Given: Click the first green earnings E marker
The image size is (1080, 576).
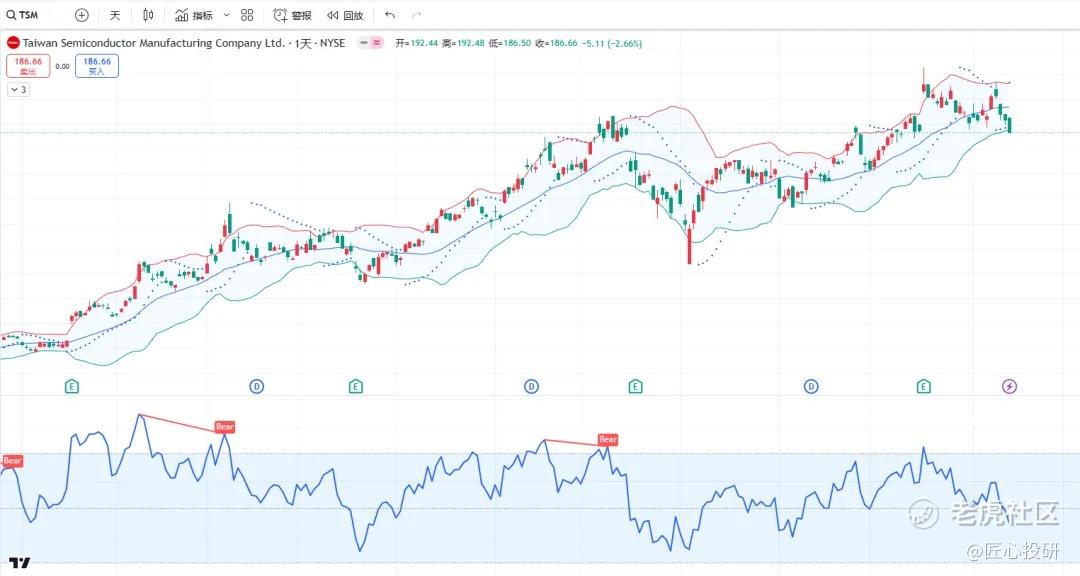Looking at the screenshot, I should pos(72,386).
